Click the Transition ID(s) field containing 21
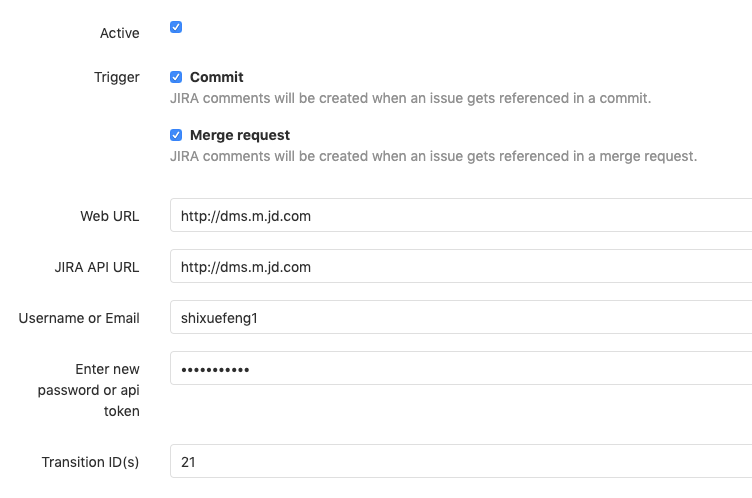This screenshot has height=498, width=752. (x=460, y=462)
